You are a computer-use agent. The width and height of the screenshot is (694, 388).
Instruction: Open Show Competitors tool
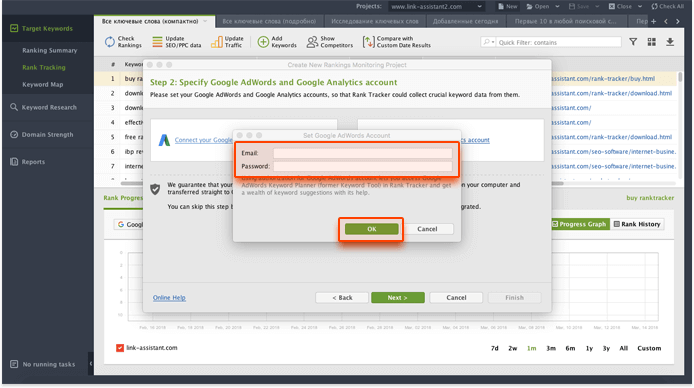coord(330,42)
